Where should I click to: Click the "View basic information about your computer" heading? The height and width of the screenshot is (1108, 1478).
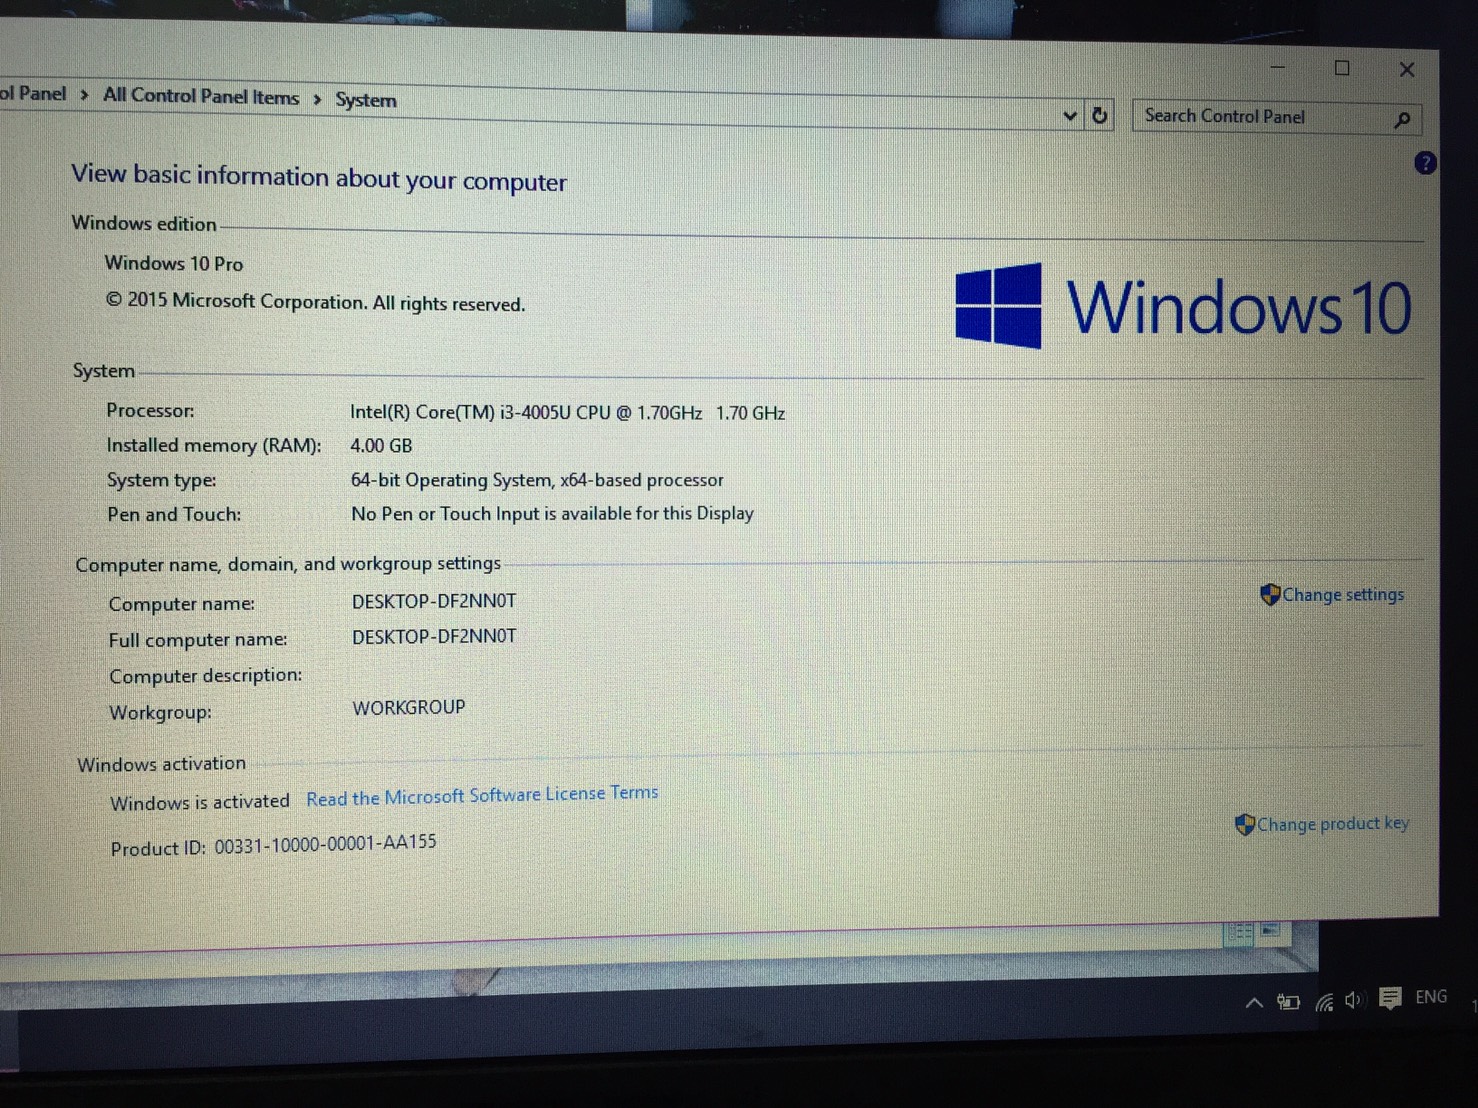point(319,178)
